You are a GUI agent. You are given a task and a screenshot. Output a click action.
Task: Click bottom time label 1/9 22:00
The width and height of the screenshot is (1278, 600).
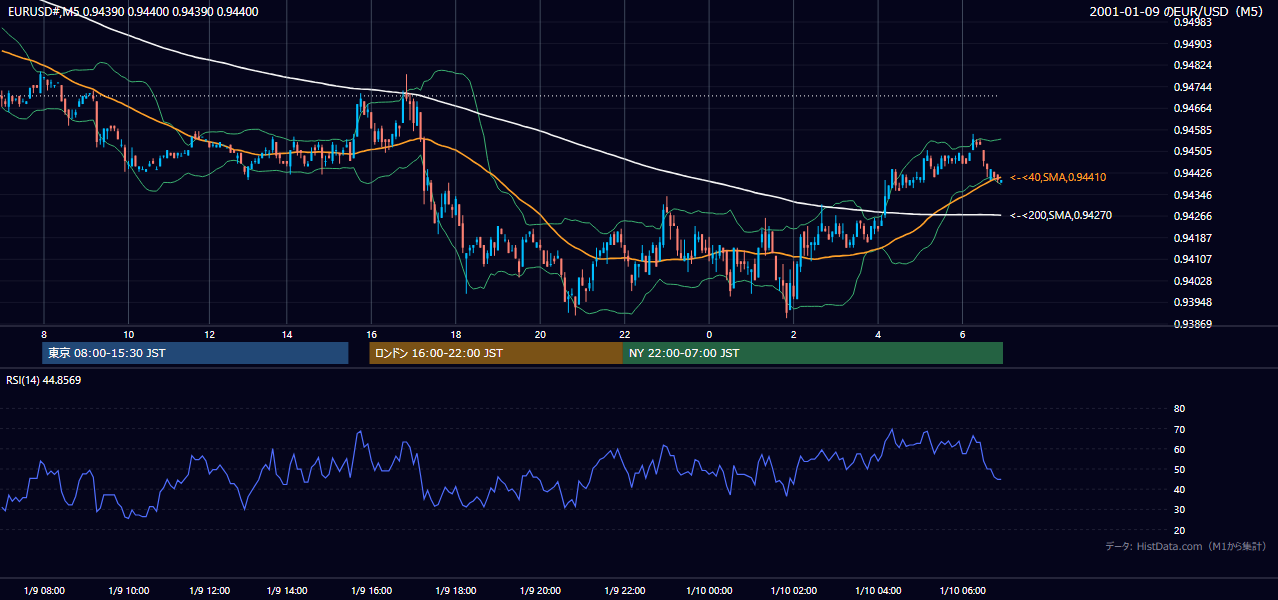click(x=624, y=591)
